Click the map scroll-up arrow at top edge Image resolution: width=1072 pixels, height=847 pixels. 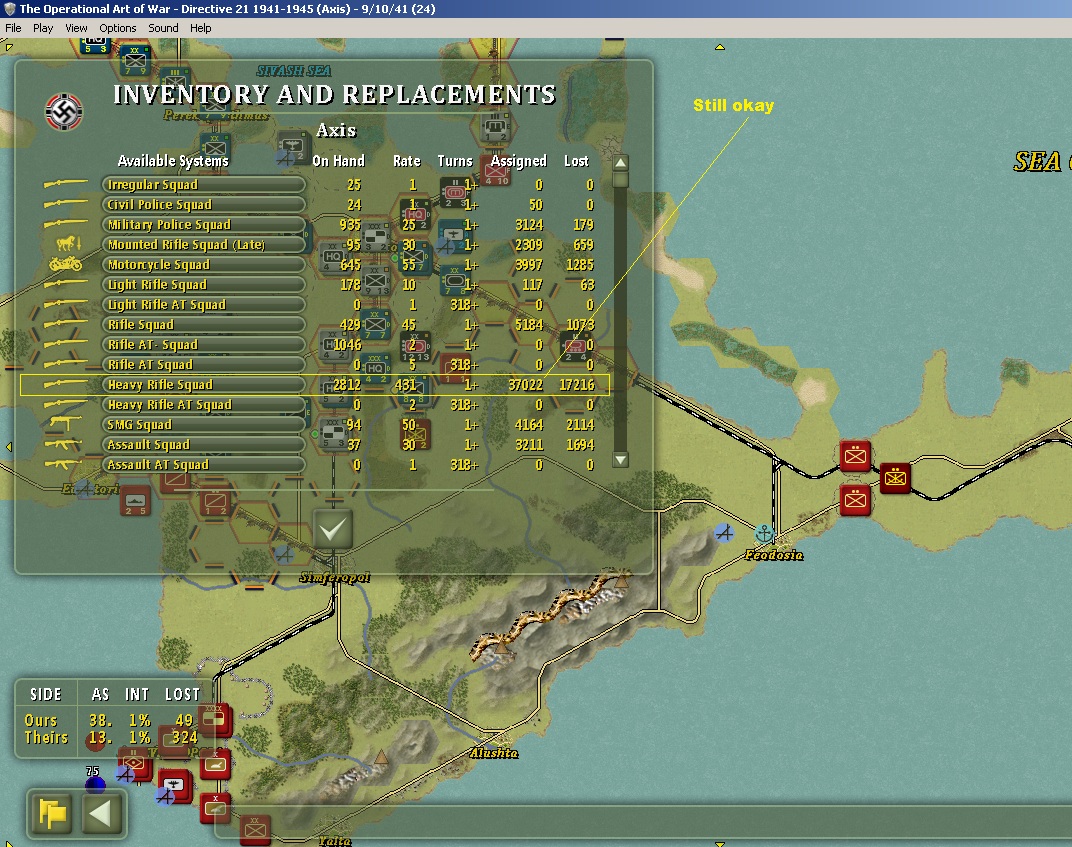(719, 47)
